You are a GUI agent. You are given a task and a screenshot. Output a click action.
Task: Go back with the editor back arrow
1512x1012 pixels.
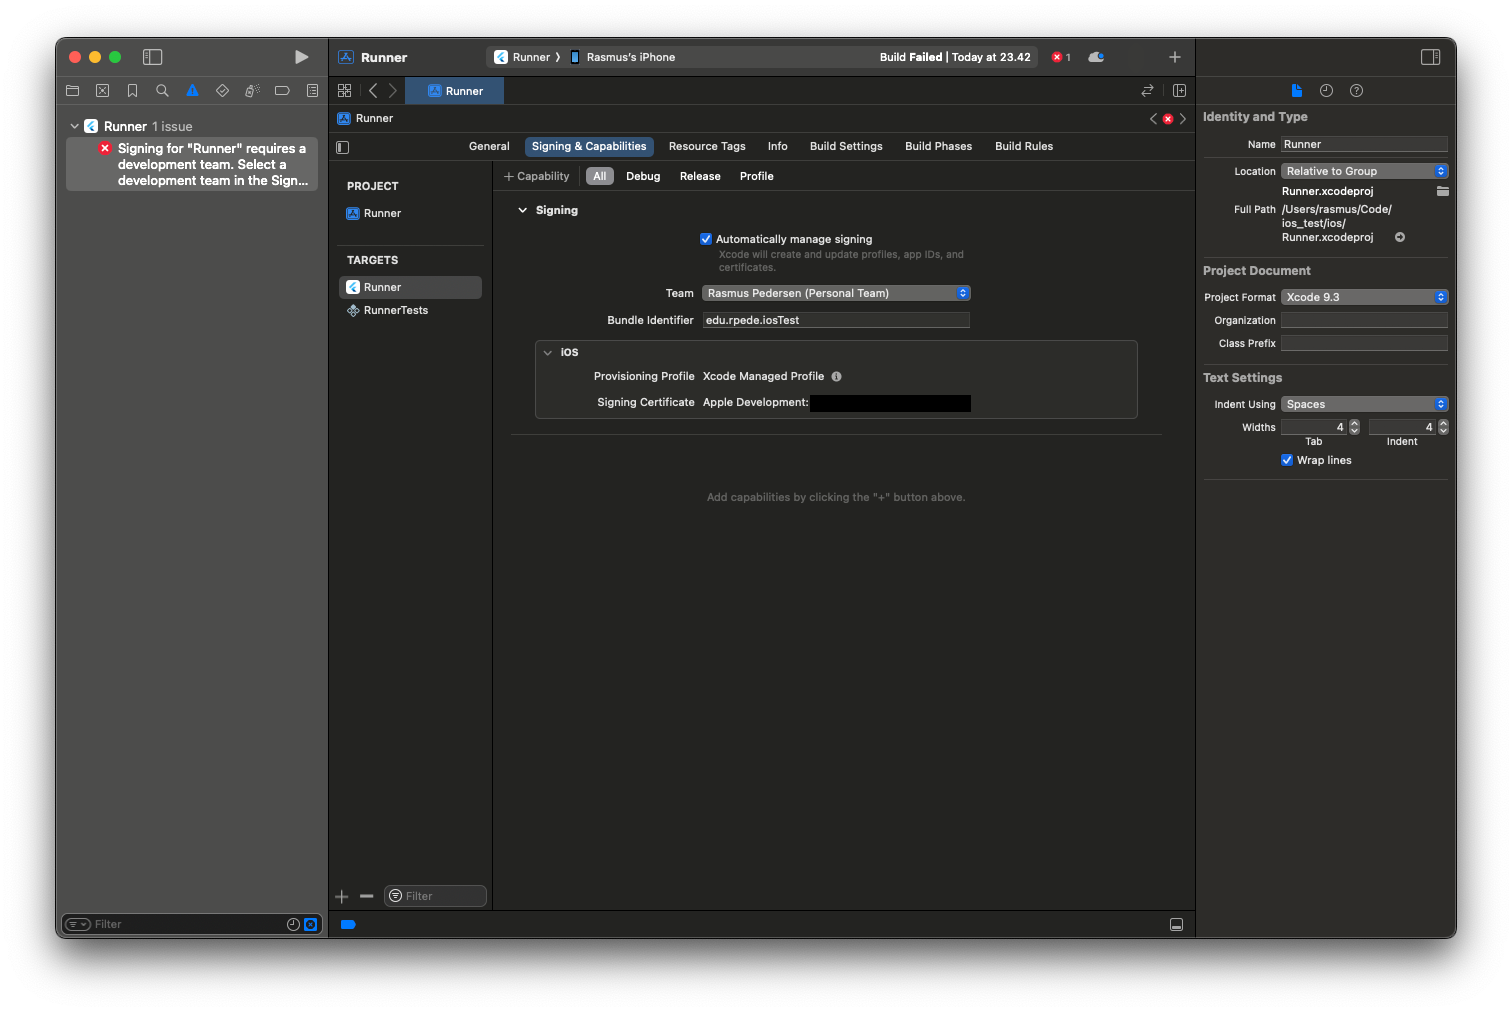373,90
